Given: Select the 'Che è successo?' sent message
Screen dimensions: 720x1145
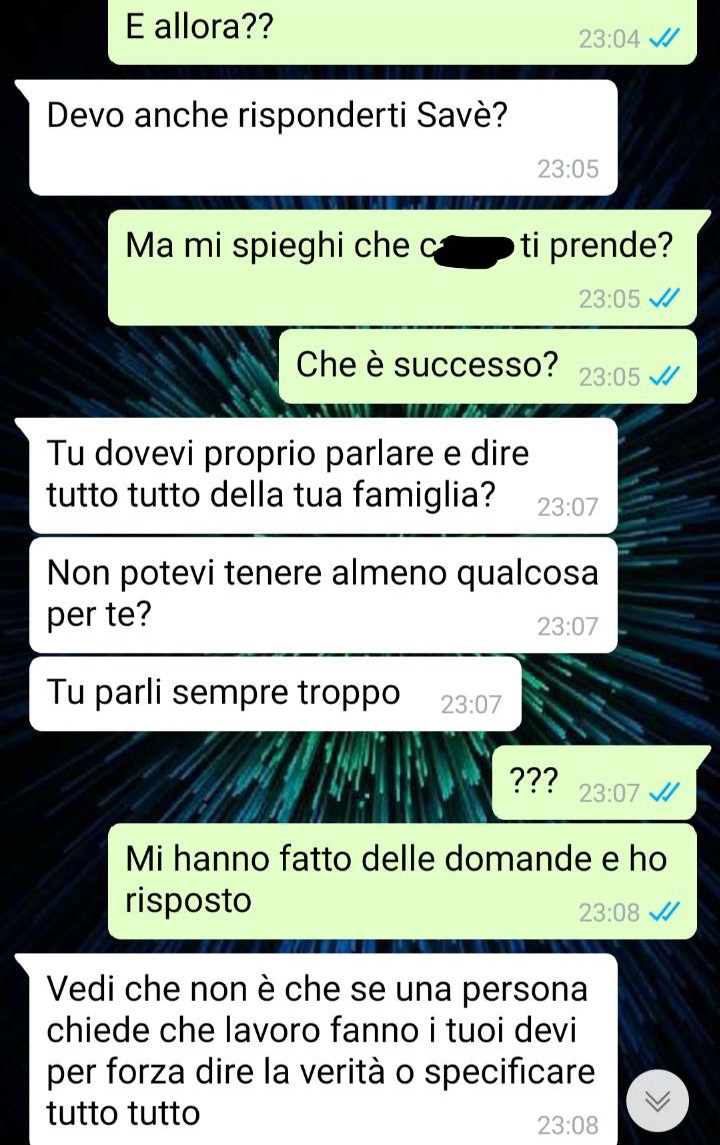Looking at the screenshot, I should (x=488, y=366).
